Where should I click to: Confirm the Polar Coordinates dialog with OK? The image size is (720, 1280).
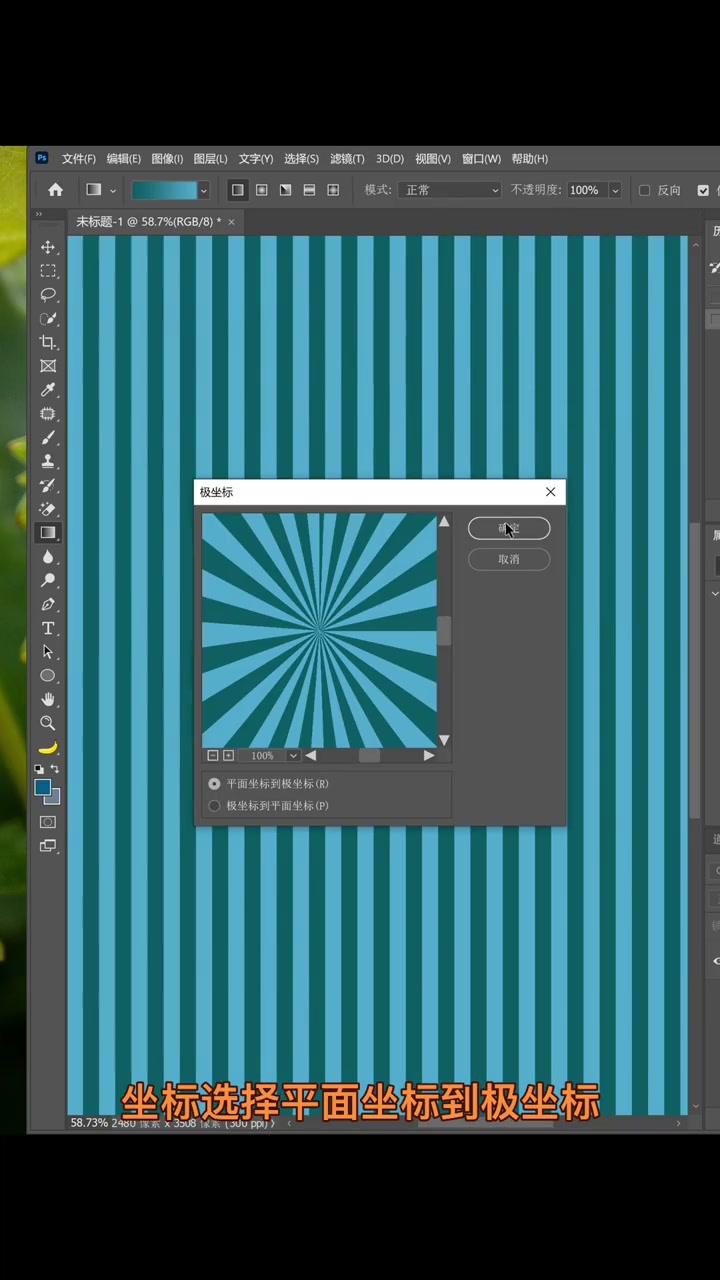[509, 528]
